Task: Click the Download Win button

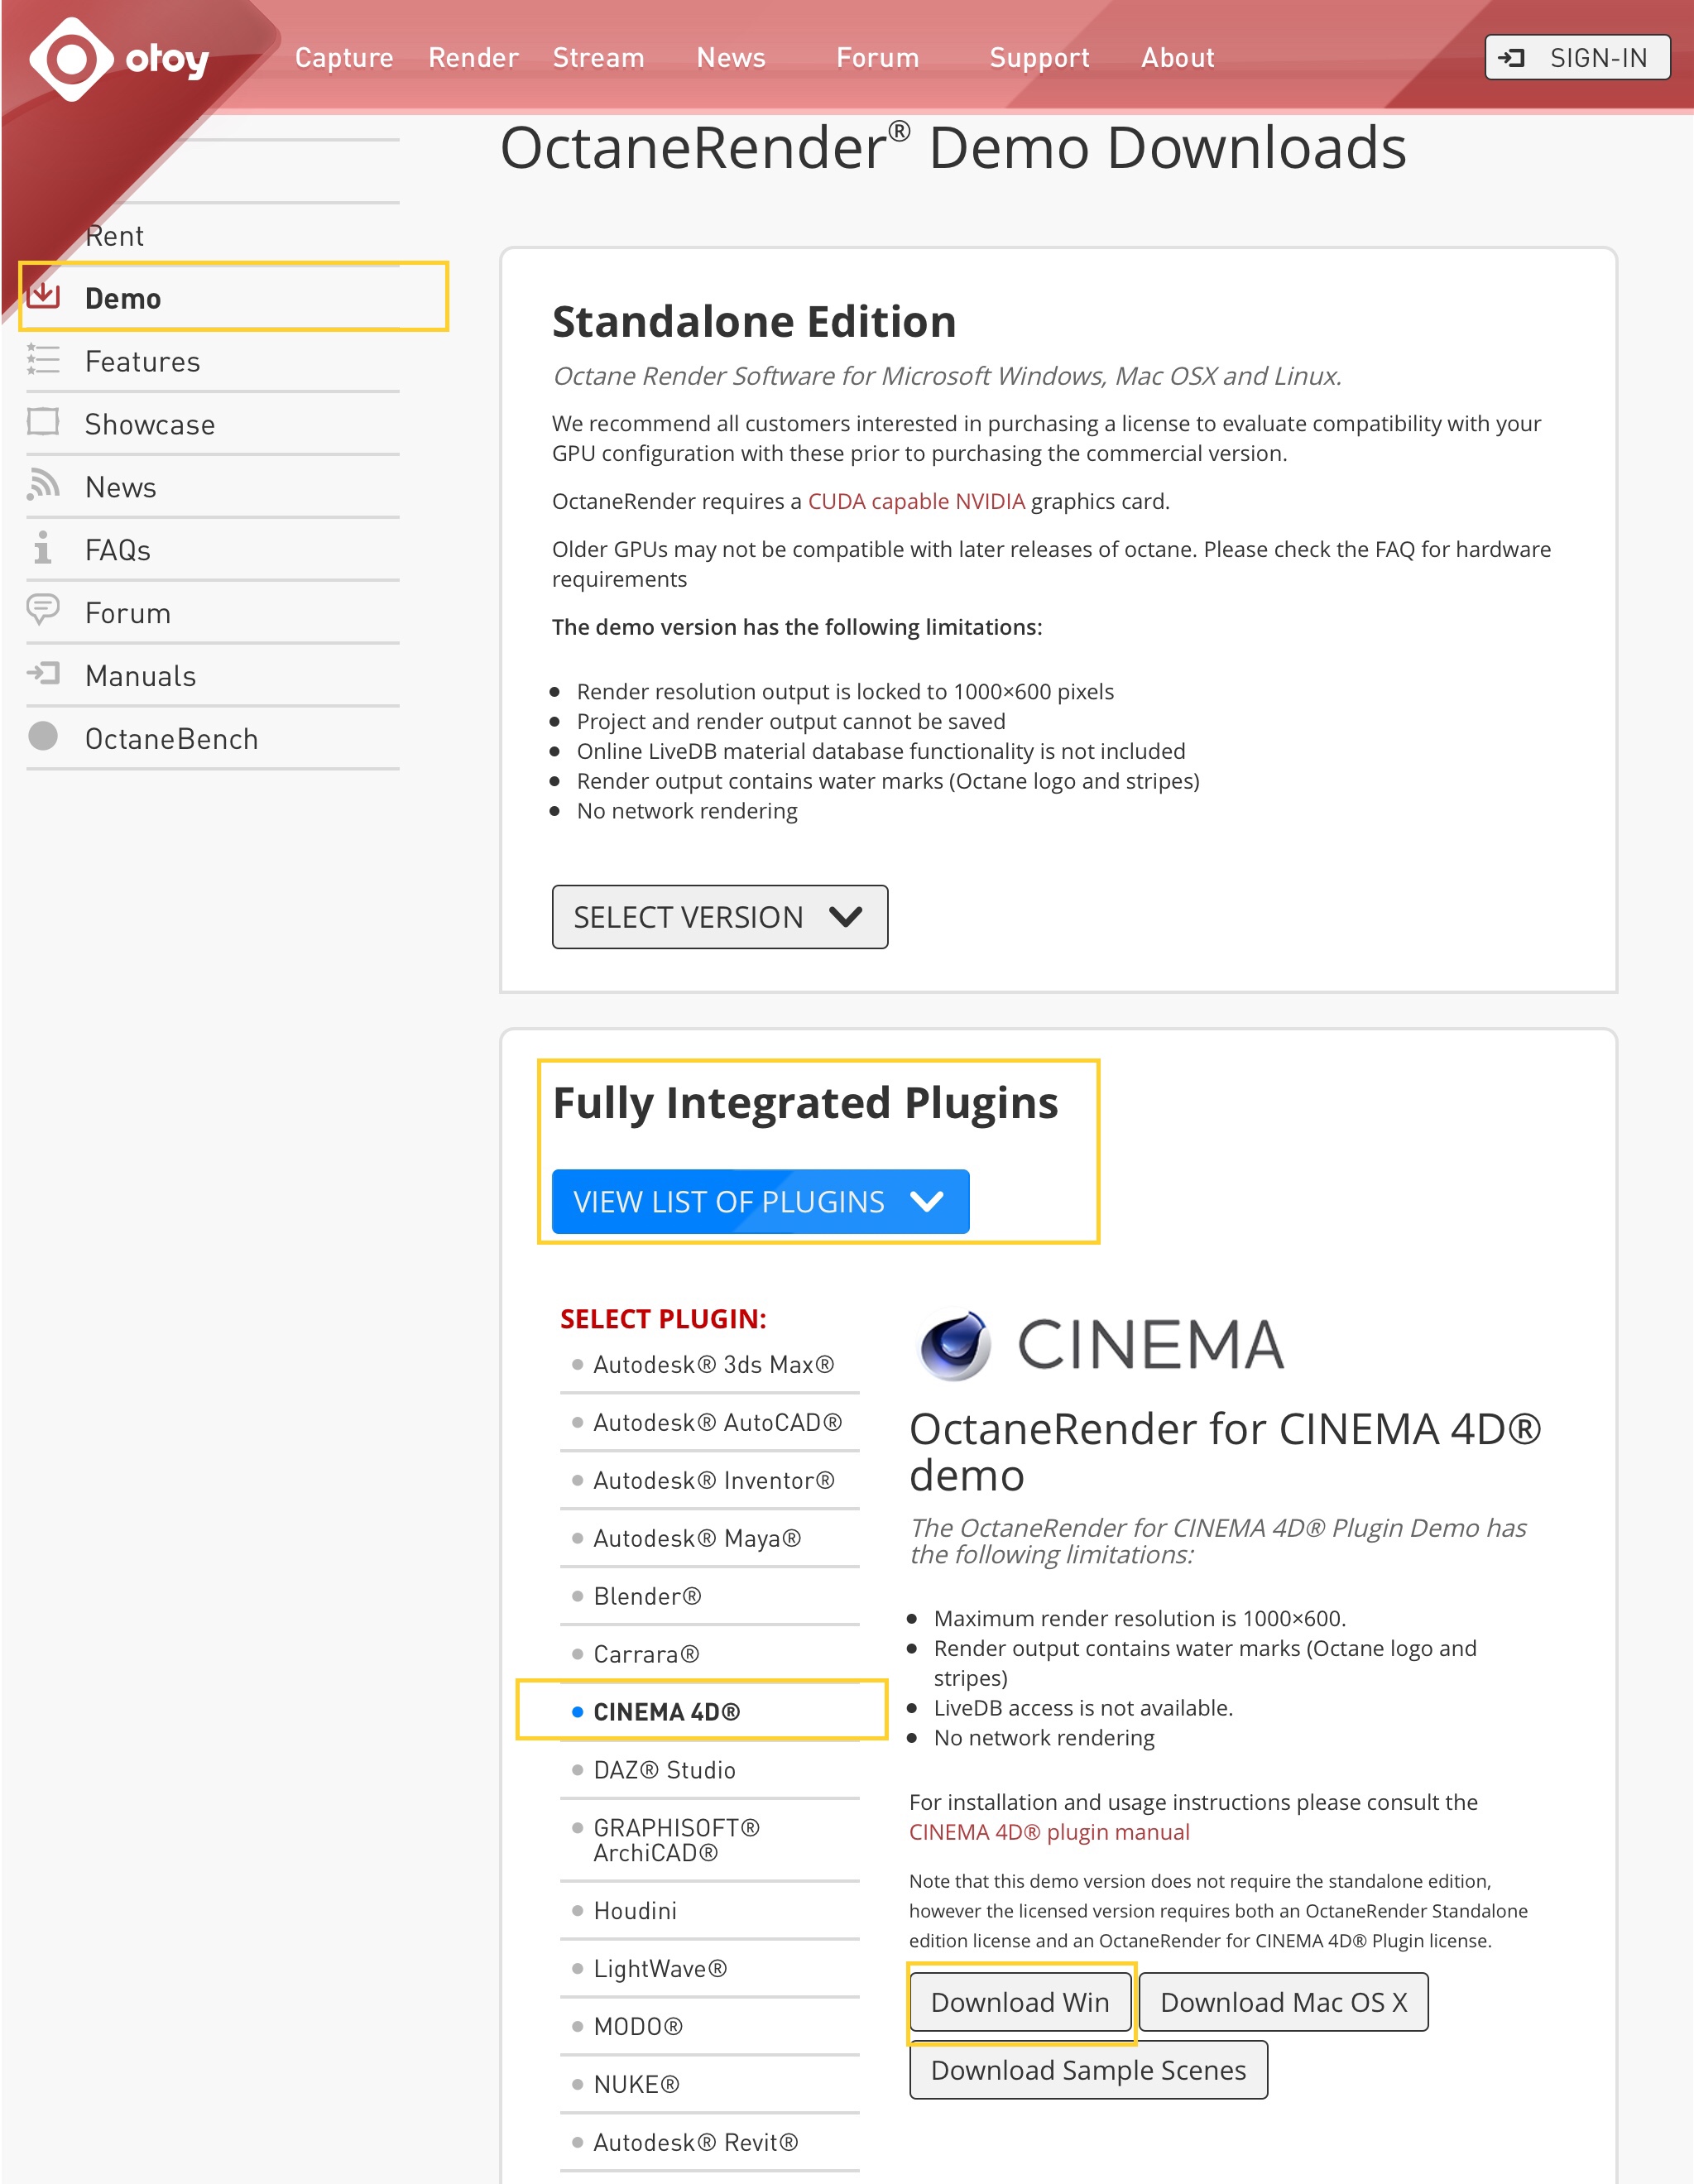Action: coord(1020,2002)
